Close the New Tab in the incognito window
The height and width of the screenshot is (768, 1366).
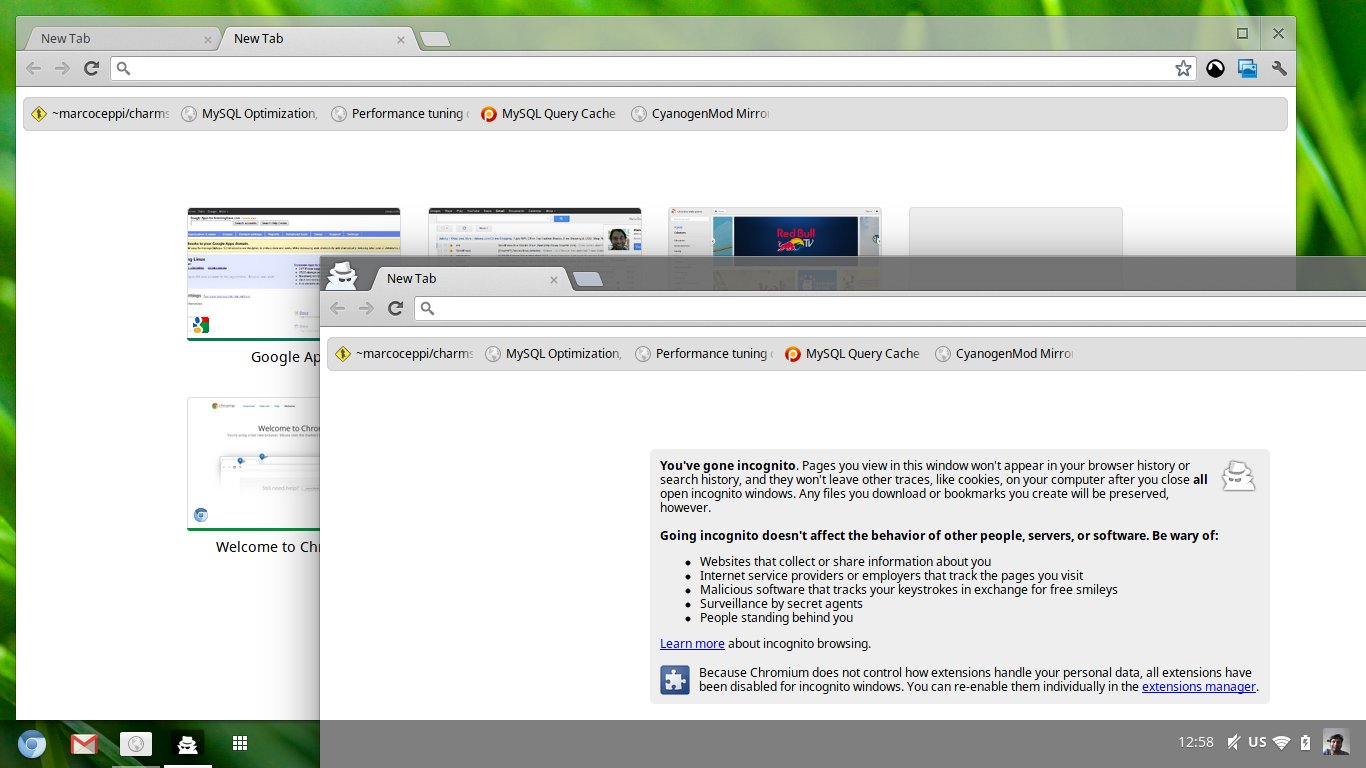pos(554,279)
